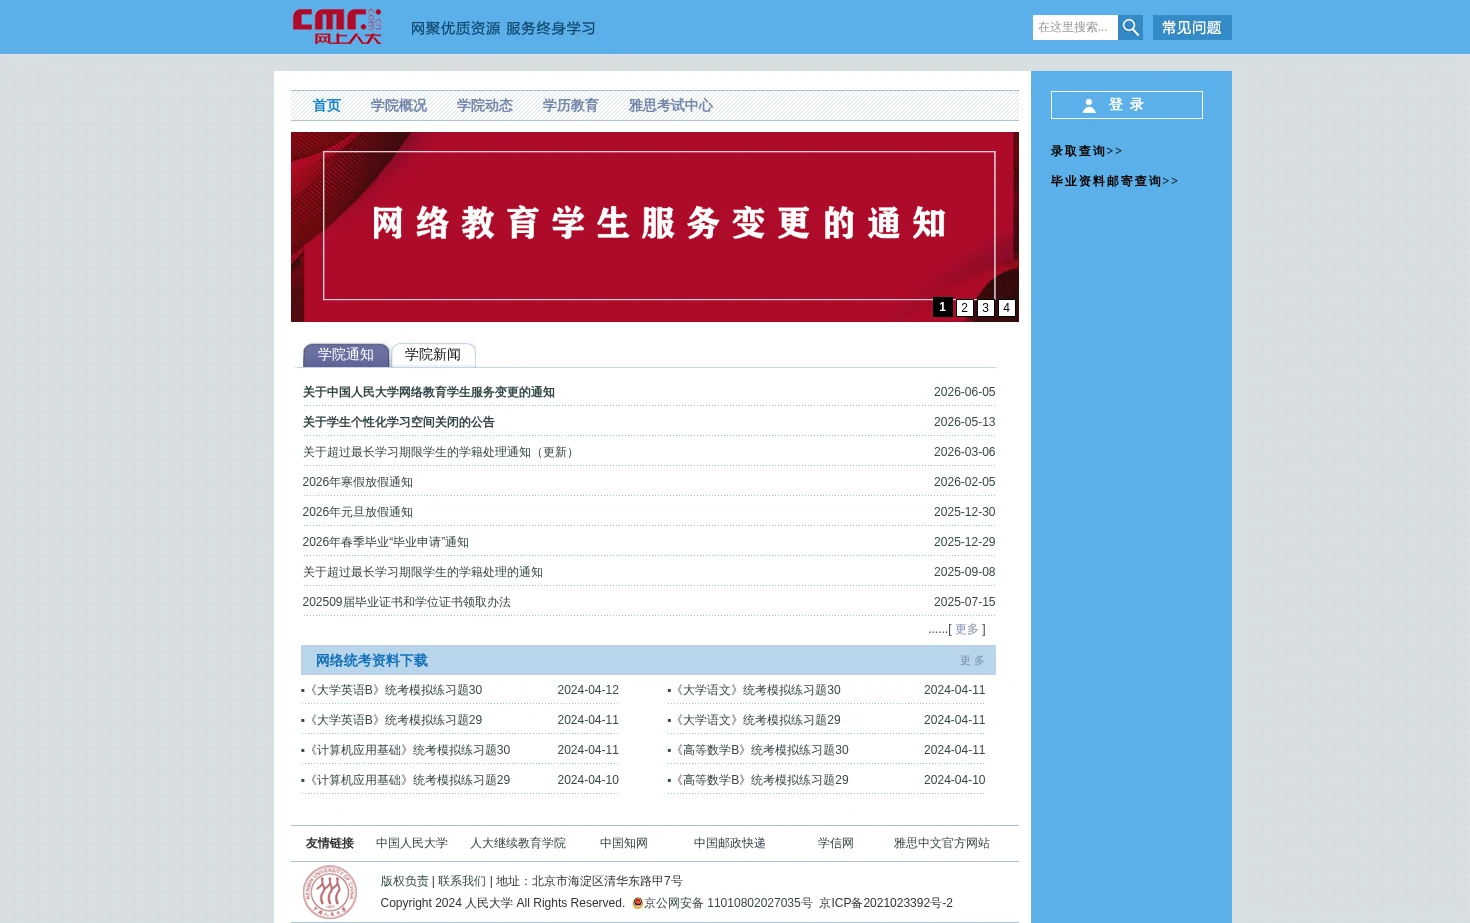Go to 首页 in navigation bar
Image resolution: width=1470 pixels, height=923 pixels.
tap(326, 105)
